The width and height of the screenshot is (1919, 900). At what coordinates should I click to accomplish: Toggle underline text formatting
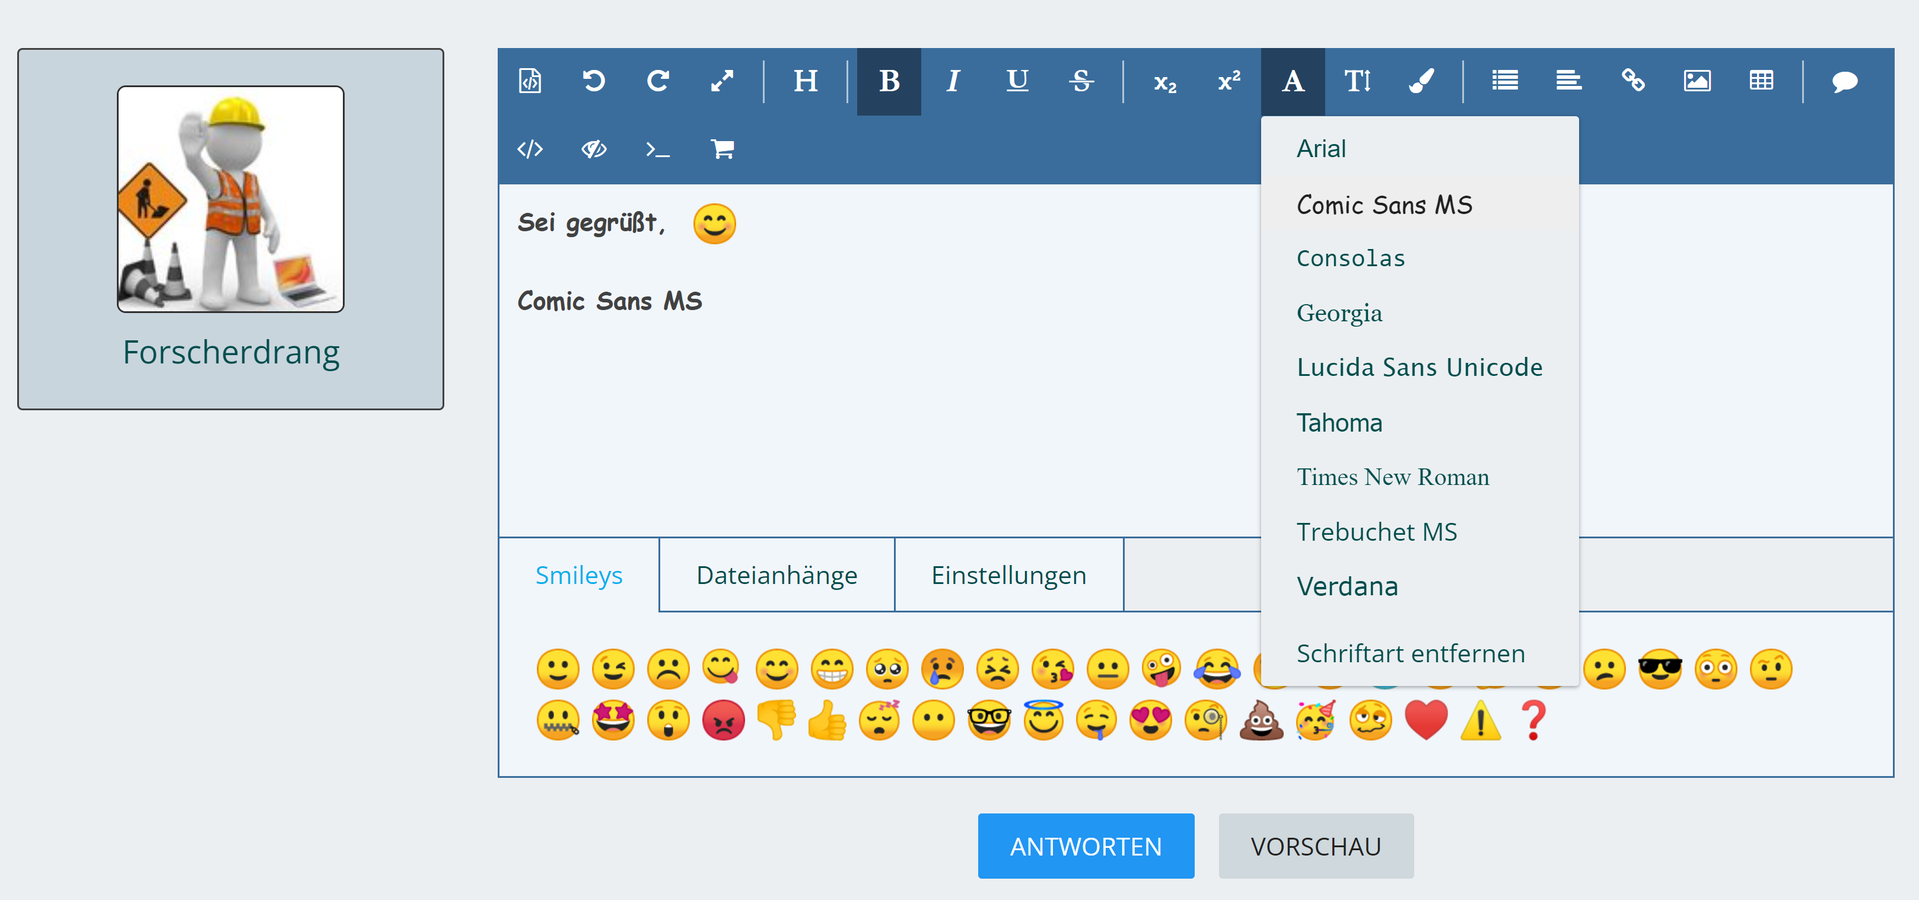[x=1017, y=81]
